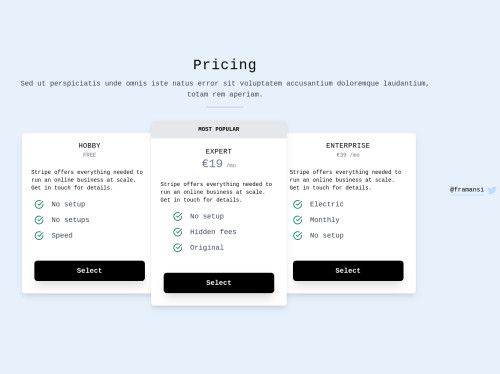This screenshot has width=500, height=374.
Task: Click the Expert plan's No setup checkmark
Action: 178,216
